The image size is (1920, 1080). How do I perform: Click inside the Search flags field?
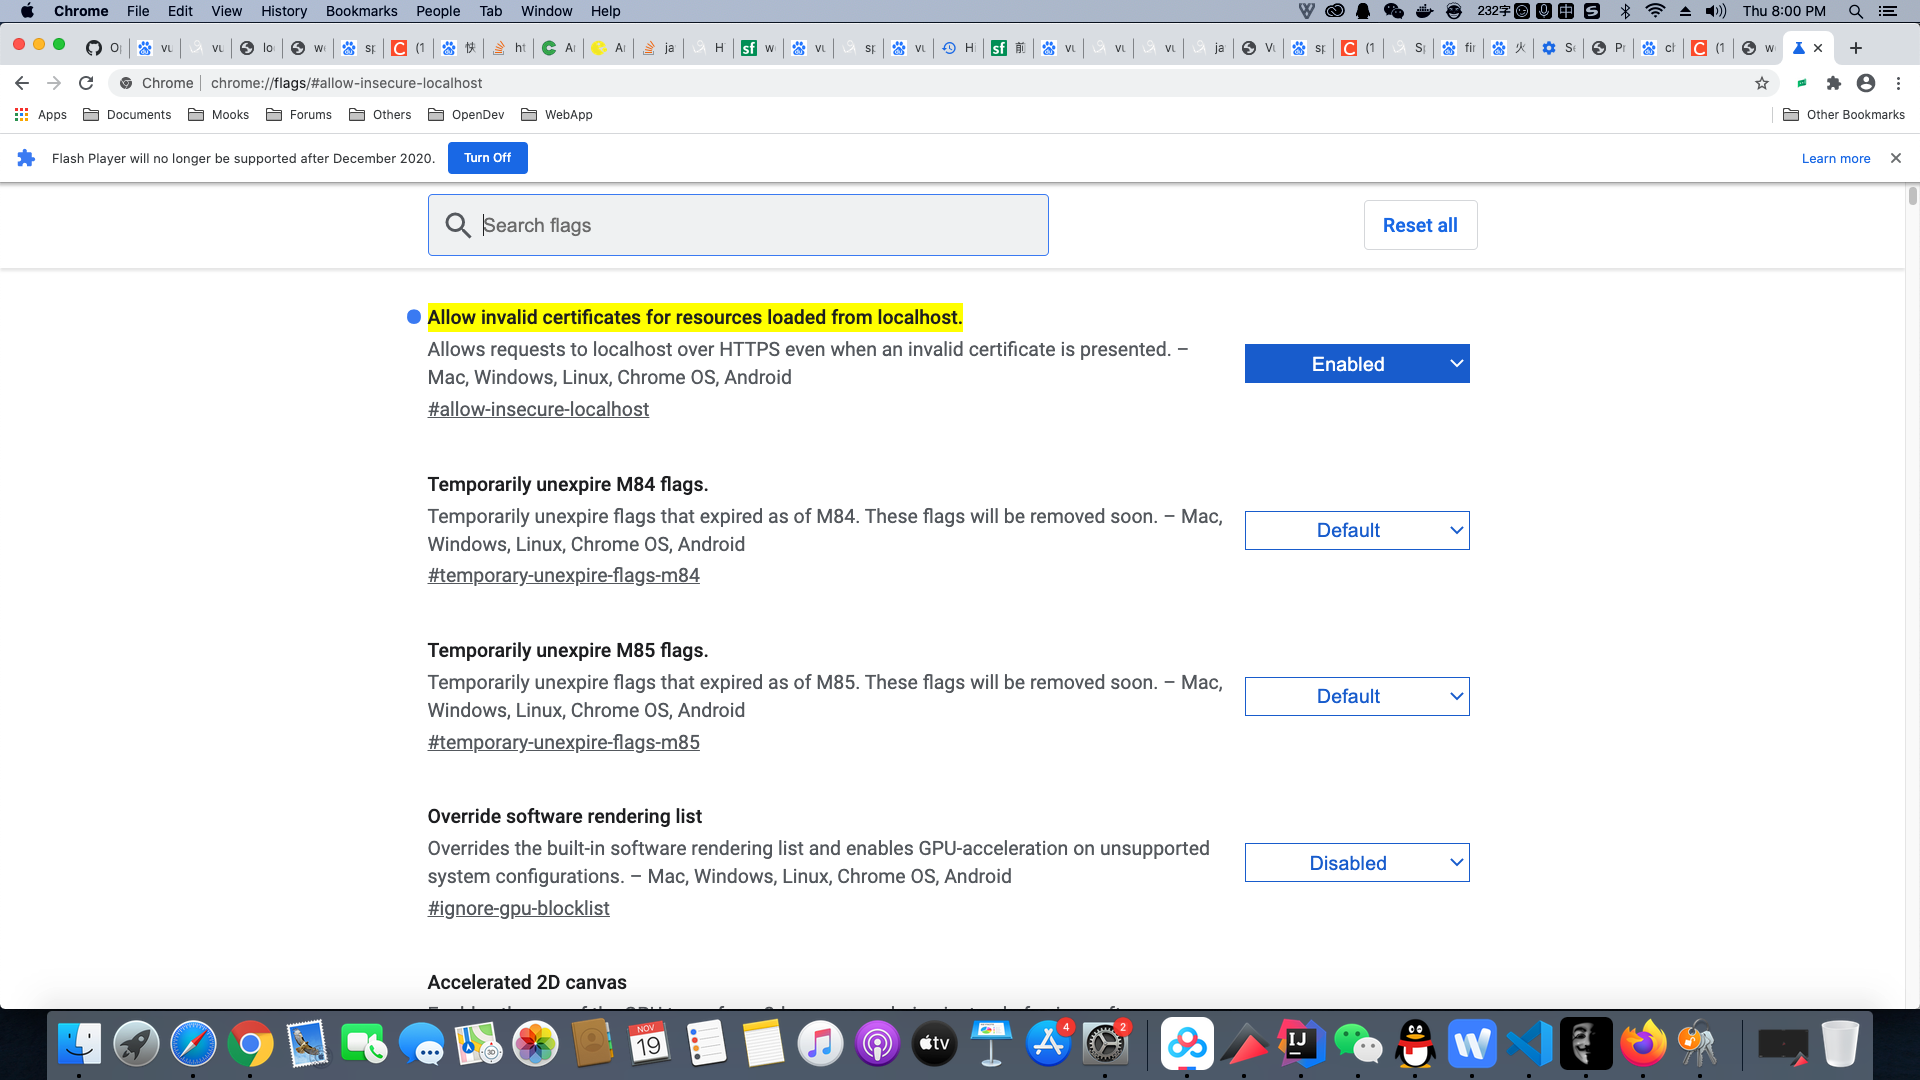pos(737,224)
